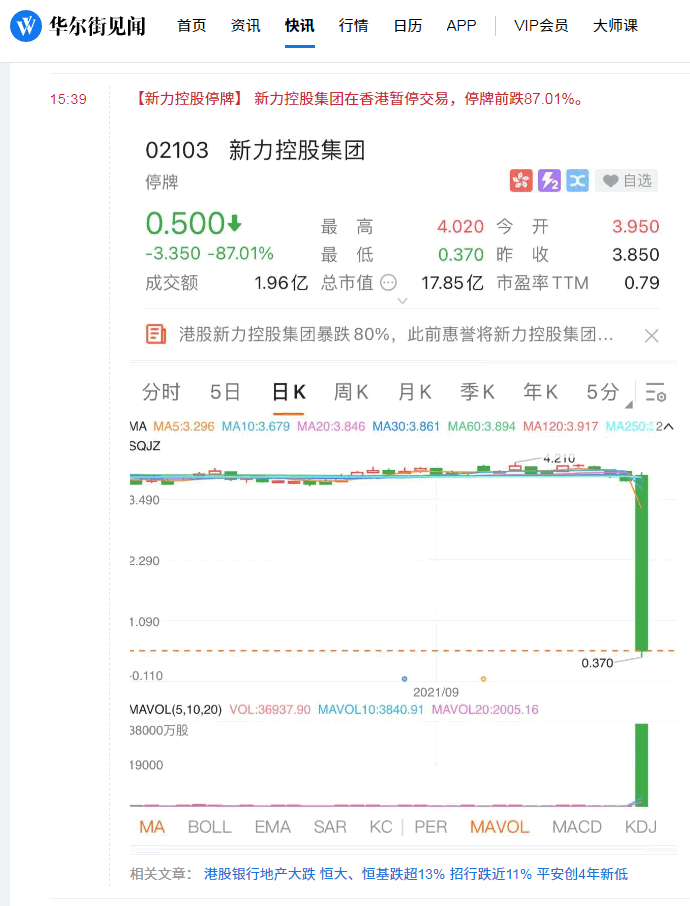
Task: Collapse the MA legend chevron
Action: pos(668,426)
